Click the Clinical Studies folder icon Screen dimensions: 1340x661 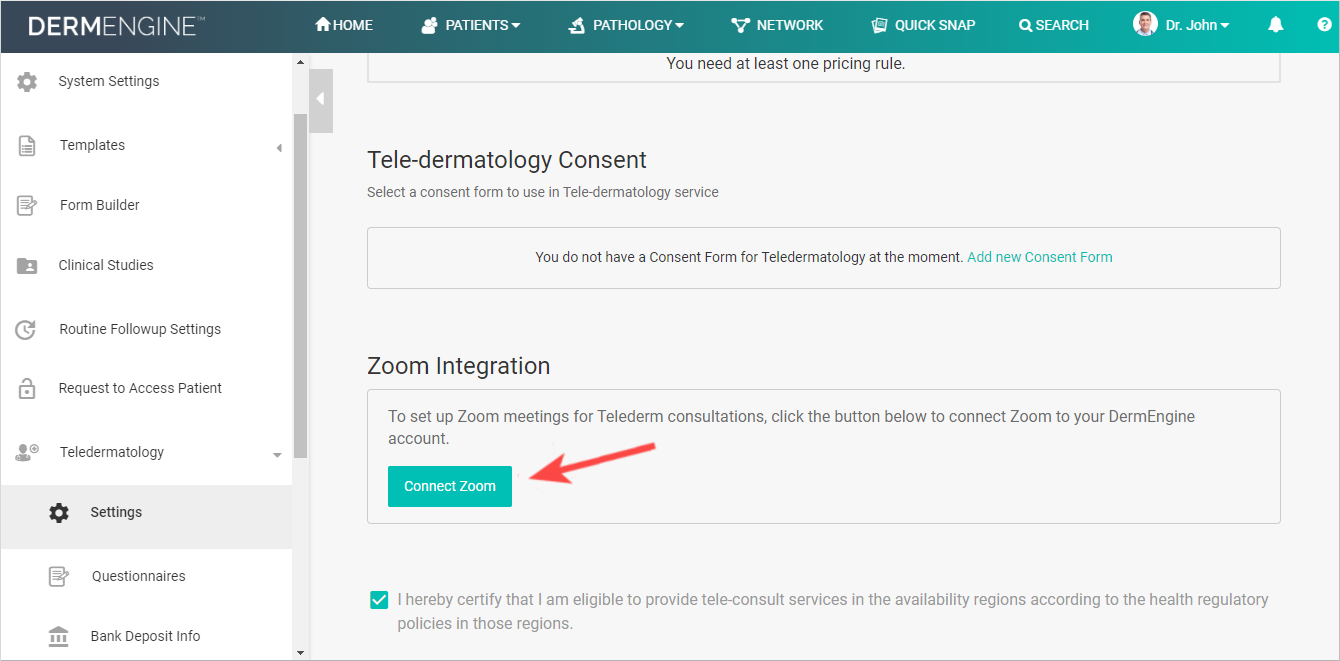(x=27, y=266)
